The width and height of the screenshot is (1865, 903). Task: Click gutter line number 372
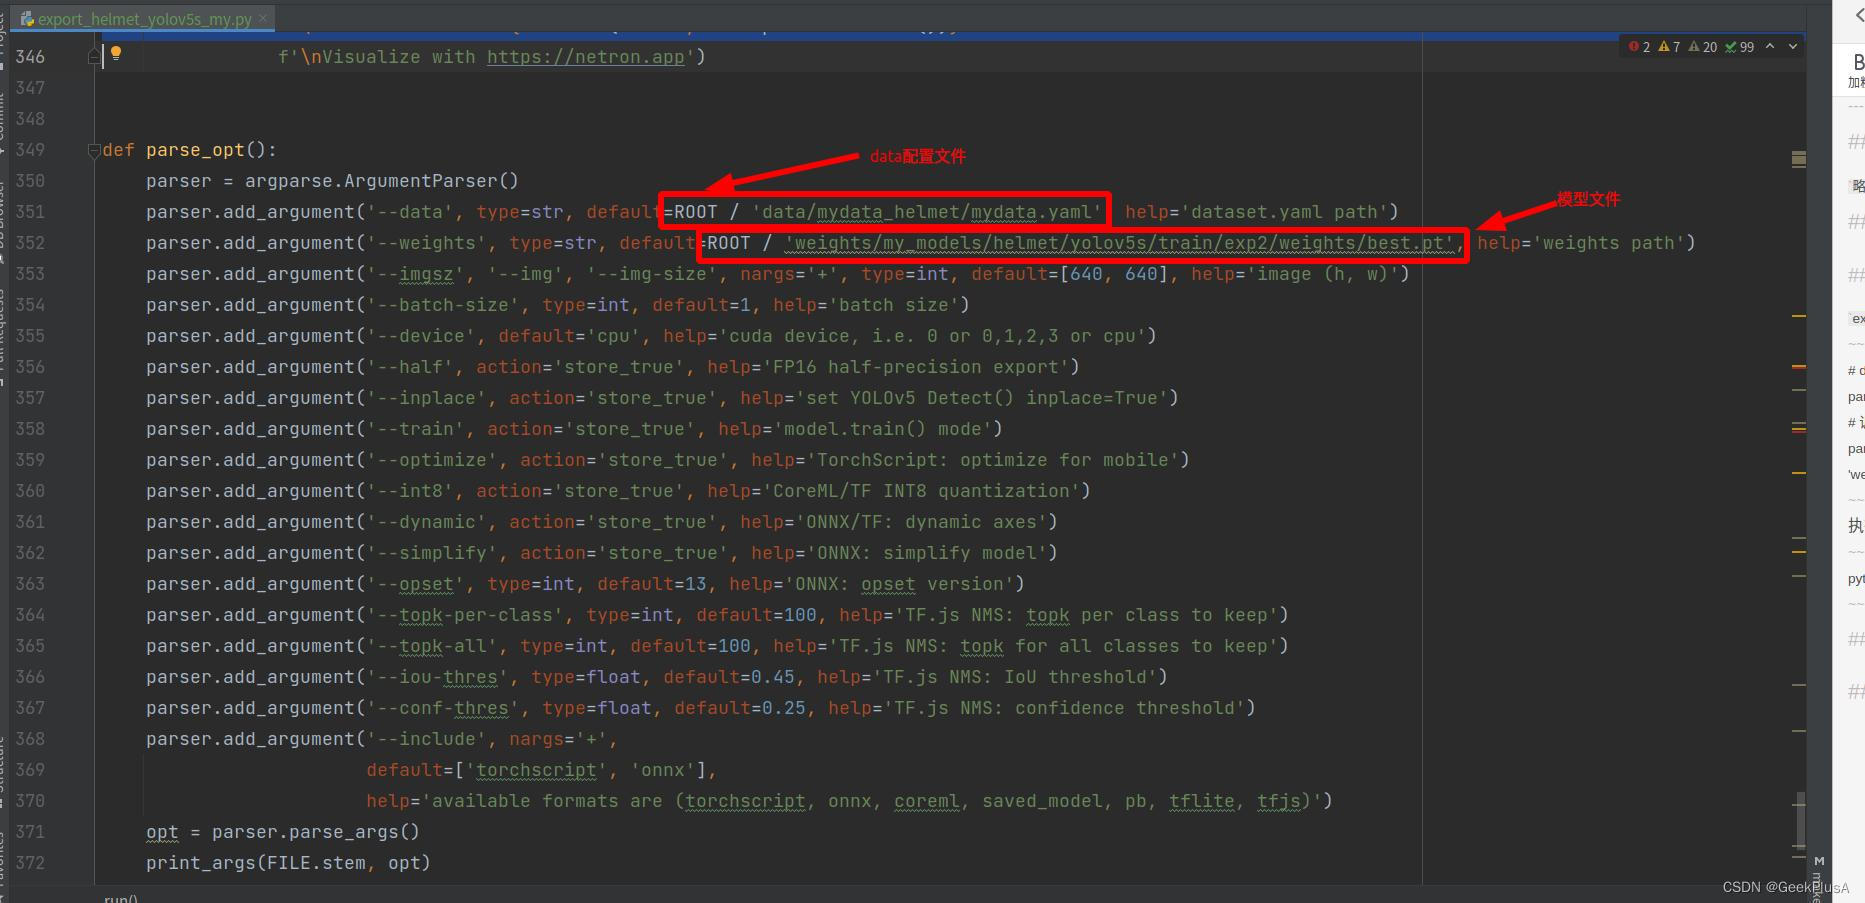tap(30, 863)
